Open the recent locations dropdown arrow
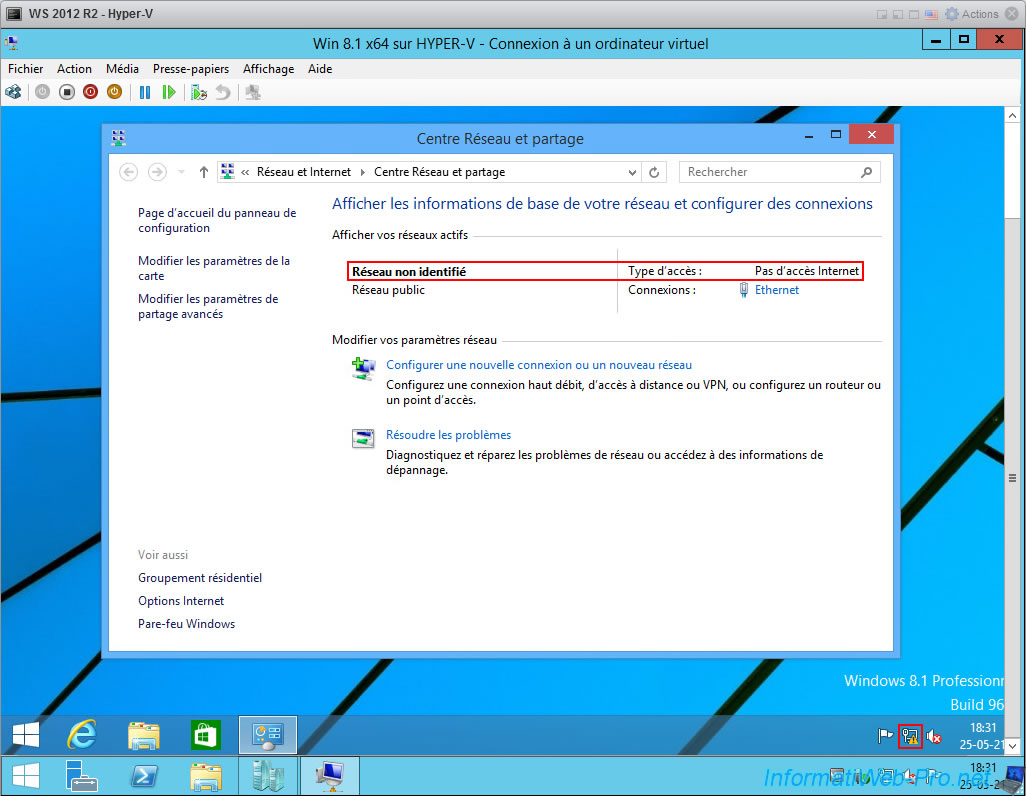This screenshot has width=1026, height=796. point(181,172)
